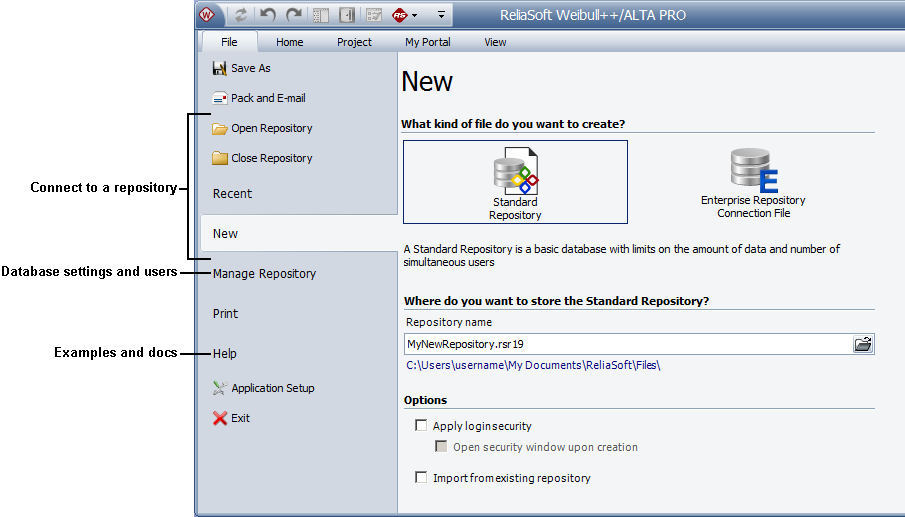The image size is (905, 517).
Task: Open the My Portal tab
Action: pyautogui.click(x=427, y=42)
